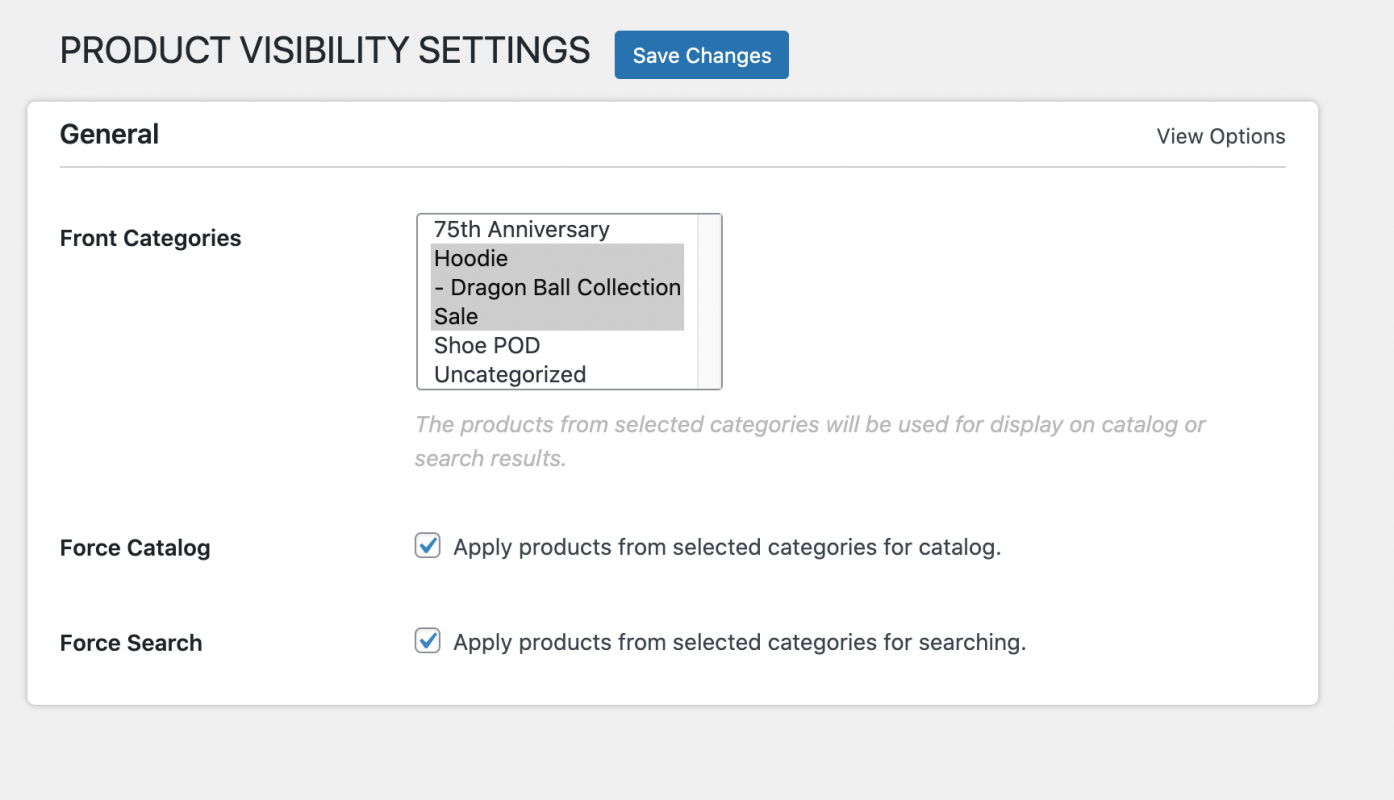Uncheck the Force Catalog checkbox
1394x800 pixels.
428,546
